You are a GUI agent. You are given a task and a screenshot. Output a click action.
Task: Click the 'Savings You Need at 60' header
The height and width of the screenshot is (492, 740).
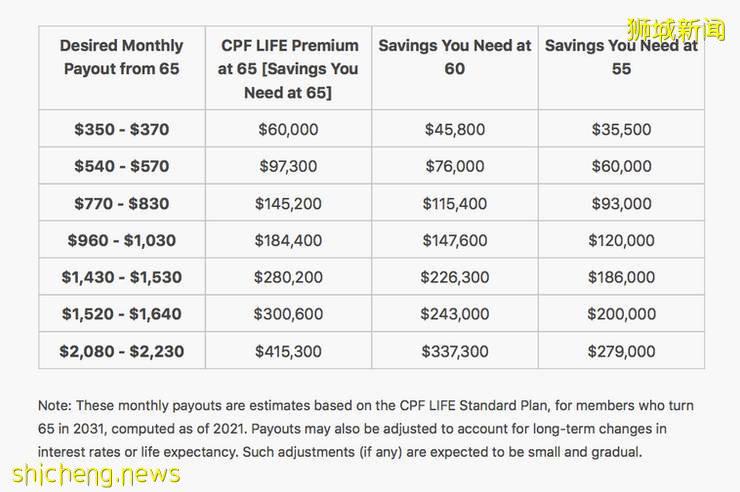click(455, 57)
